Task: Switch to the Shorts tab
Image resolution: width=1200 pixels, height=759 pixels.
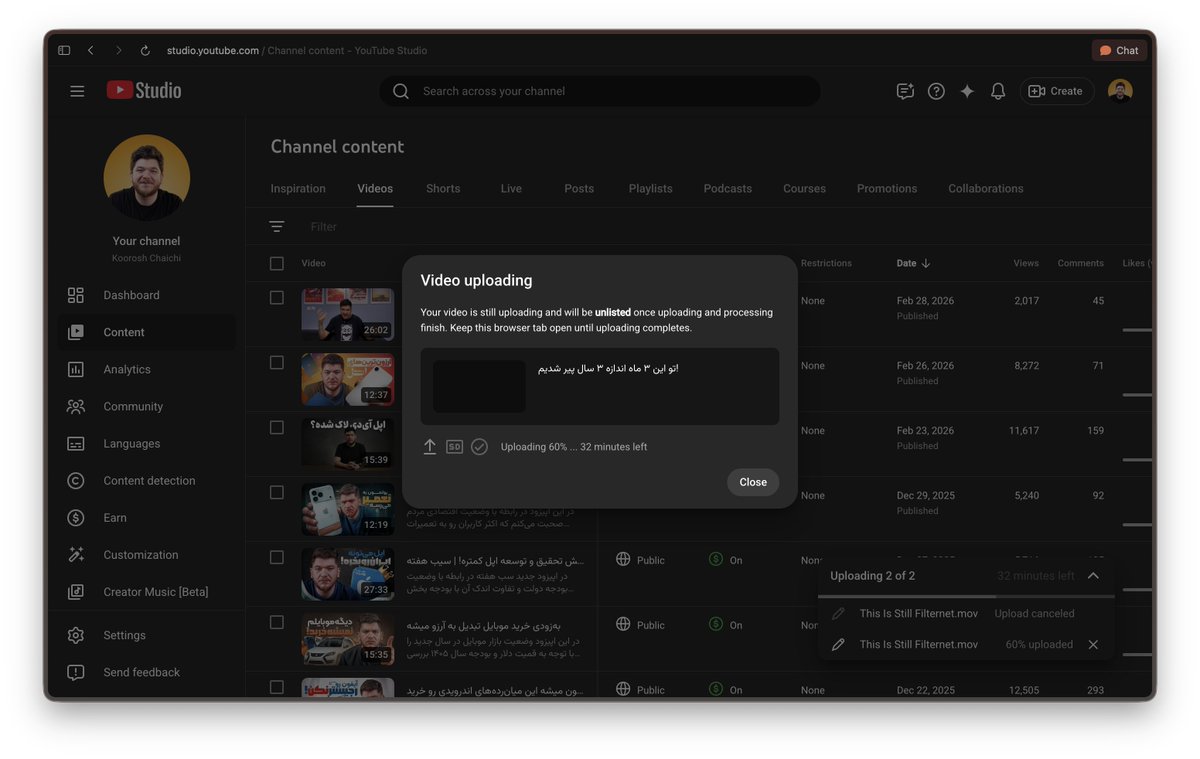Action: tap(443, 189)
